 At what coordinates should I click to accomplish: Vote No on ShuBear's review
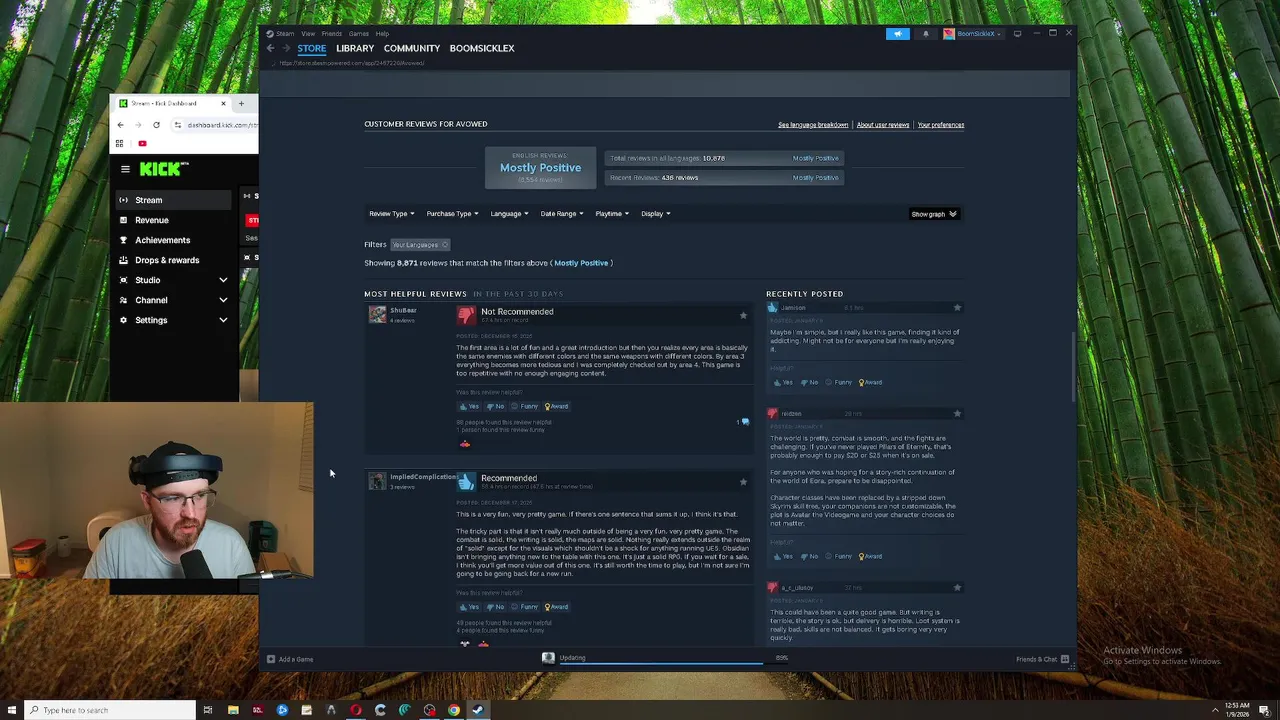click(495, 406)
